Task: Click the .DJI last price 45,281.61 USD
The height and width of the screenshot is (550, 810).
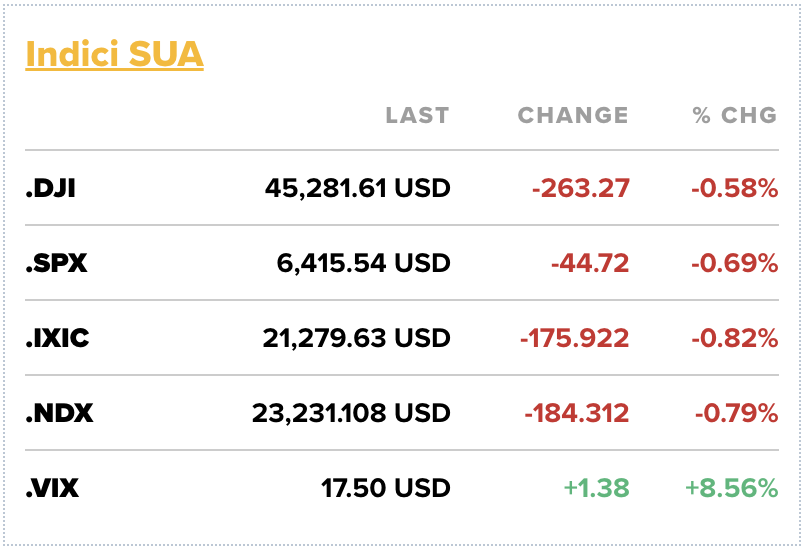Action: point(357,188)
